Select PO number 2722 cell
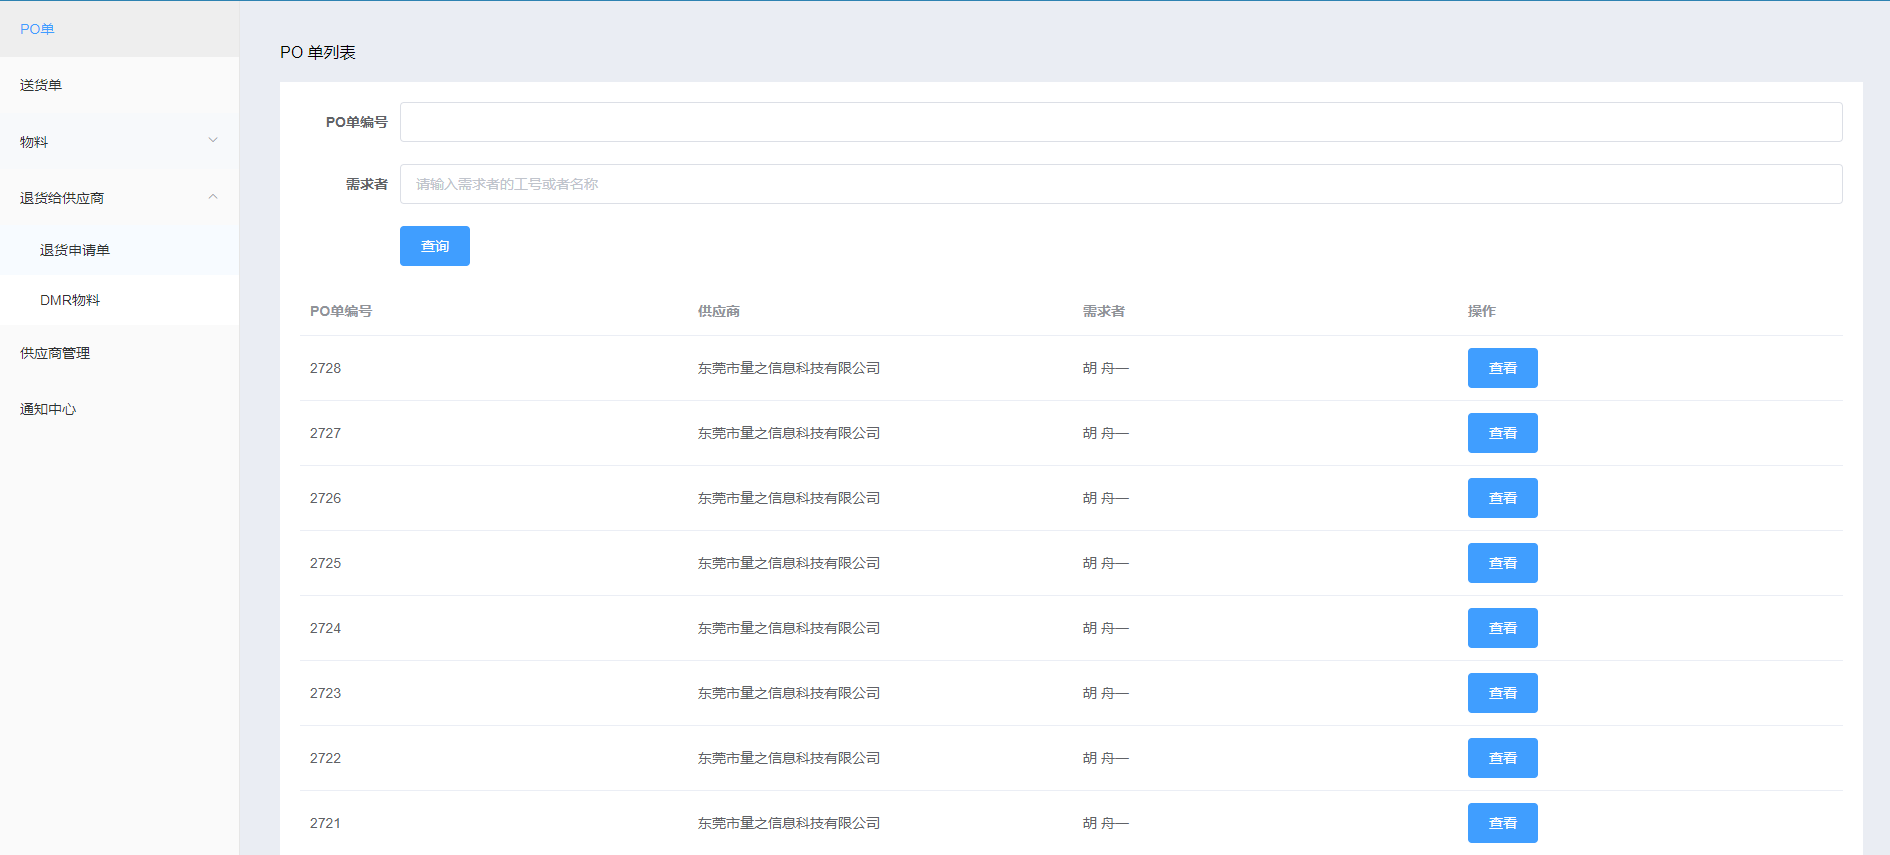Viewport: 1890px width, 855px height. [x=325, y=758]
